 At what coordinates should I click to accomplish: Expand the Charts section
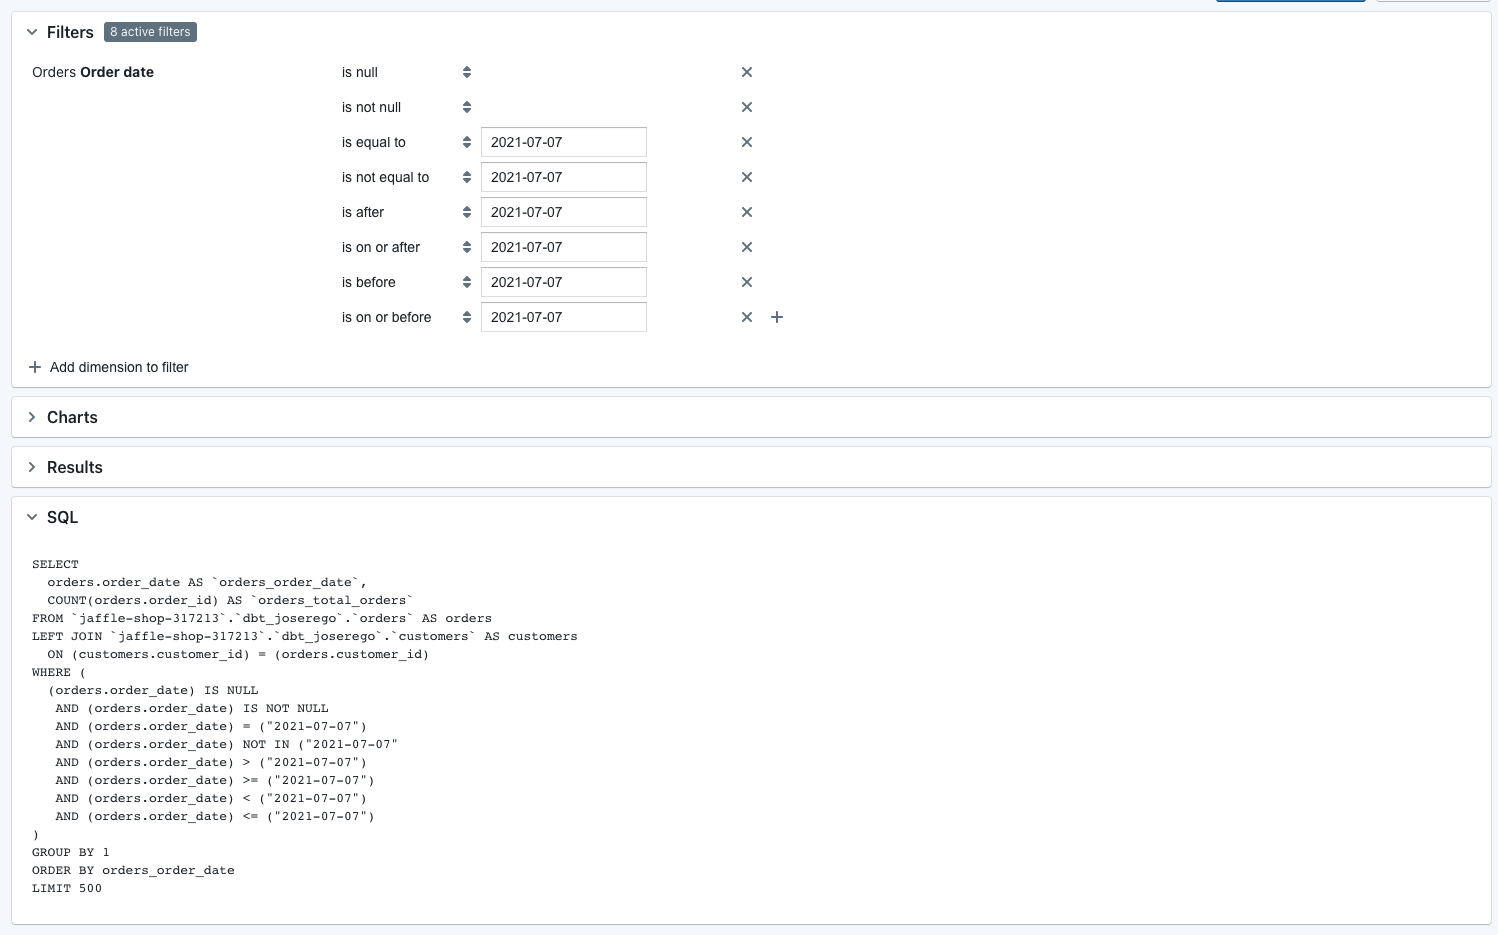pyautogui.click(x=32, y=417)
